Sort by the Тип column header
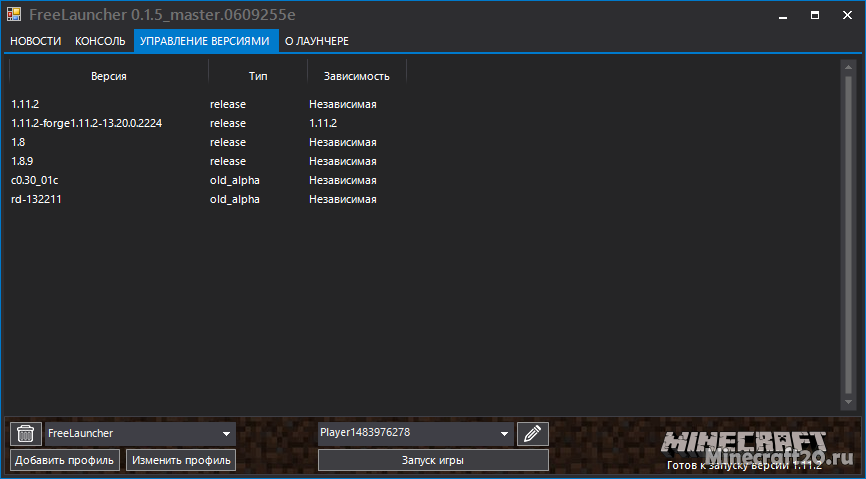Viewport: 866px width, 479px height. tap(258, 76)
